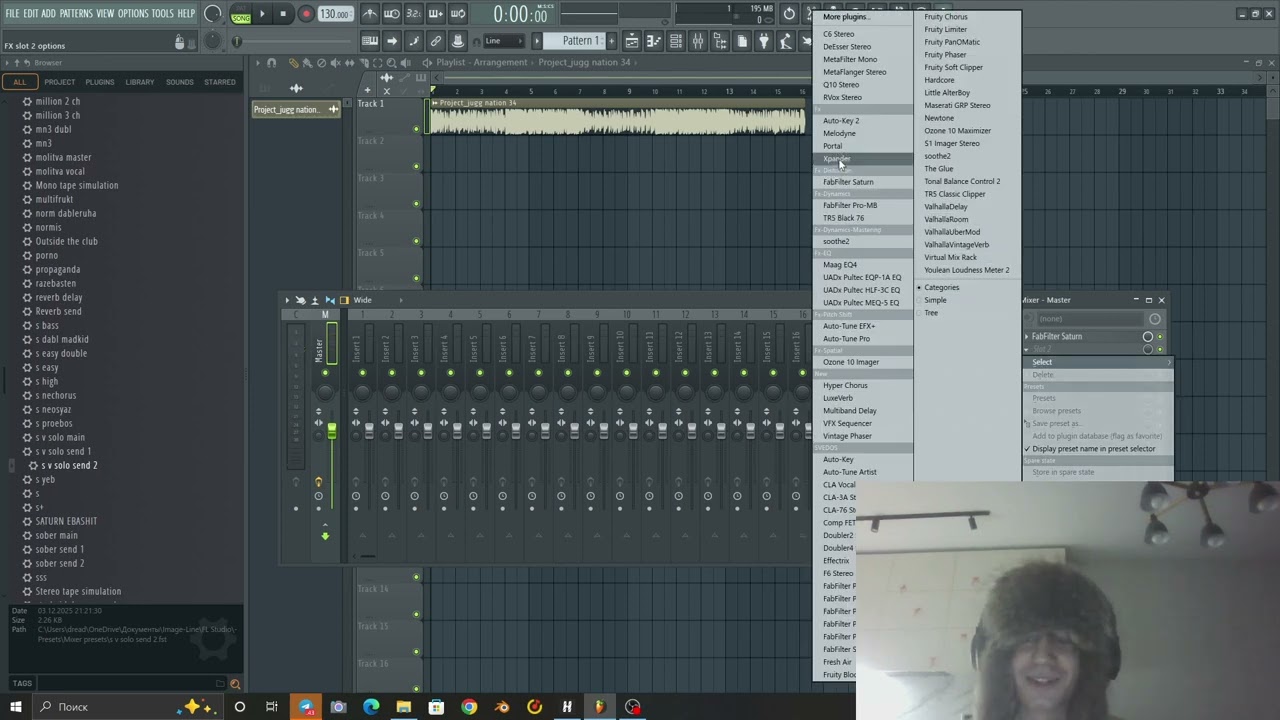Start playback with the Play button
This screenshot has width=1280, height=720.
coord(262,14)
